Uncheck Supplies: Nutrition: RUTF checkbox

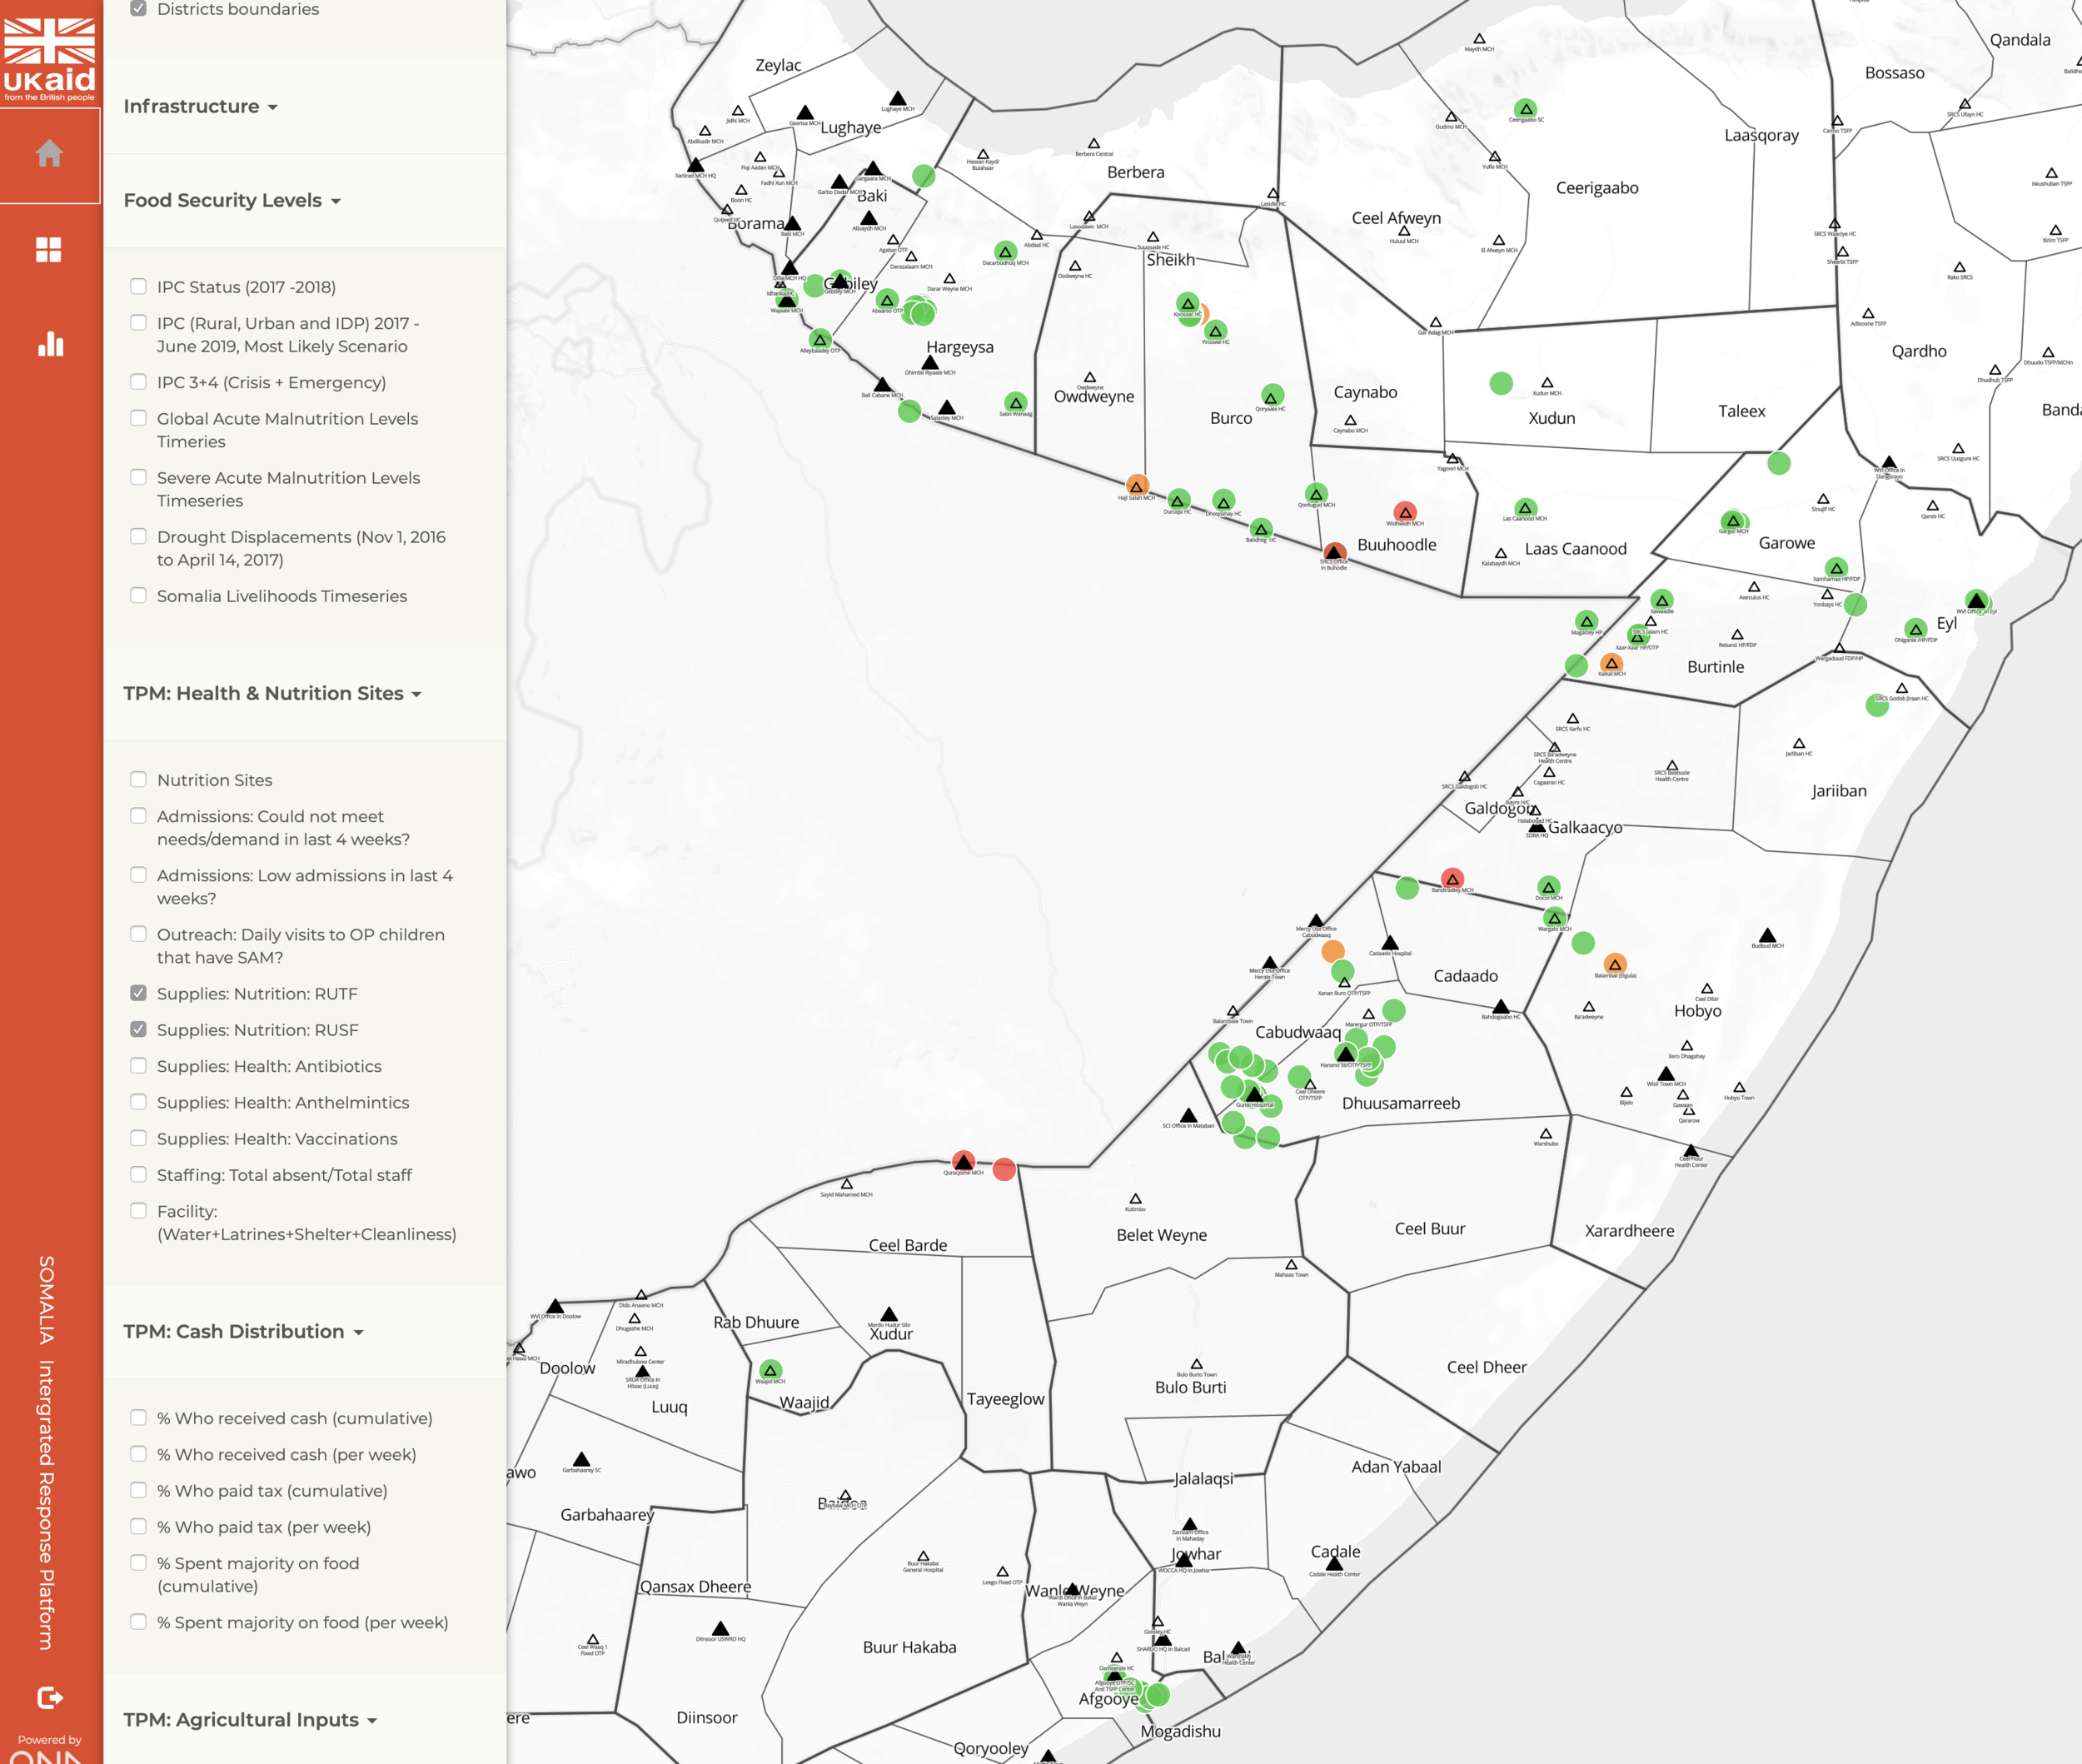139,993
